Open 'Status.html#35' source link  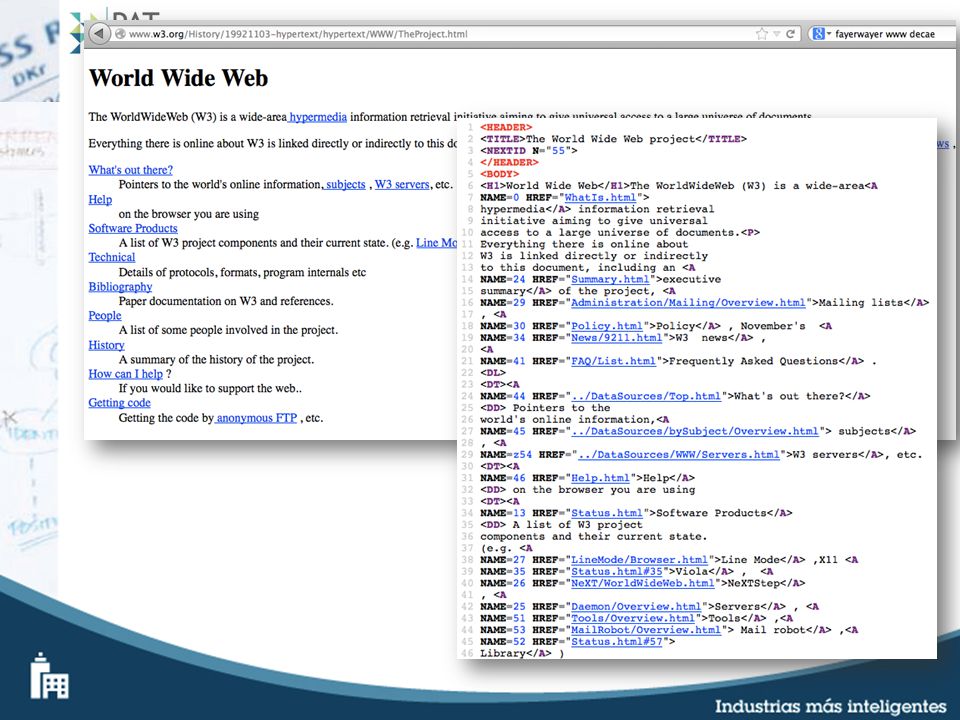(617, 571)
